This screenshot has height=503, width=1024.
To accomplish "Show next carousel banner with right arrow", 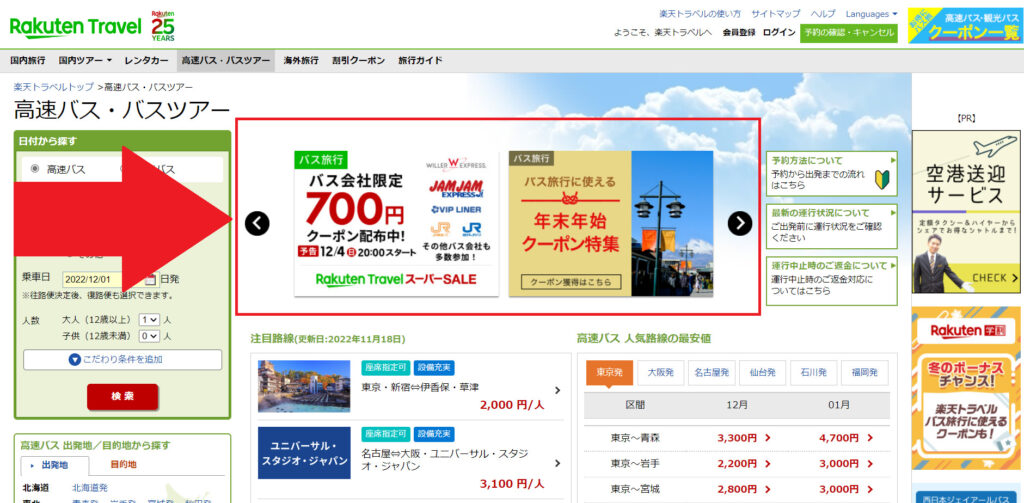I will click(x=739, y=223).
